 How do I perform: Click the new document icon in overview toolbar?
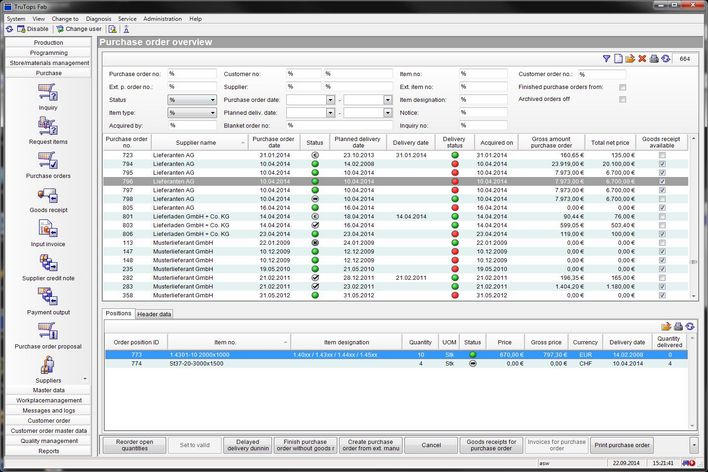click(x=618, y=59)
